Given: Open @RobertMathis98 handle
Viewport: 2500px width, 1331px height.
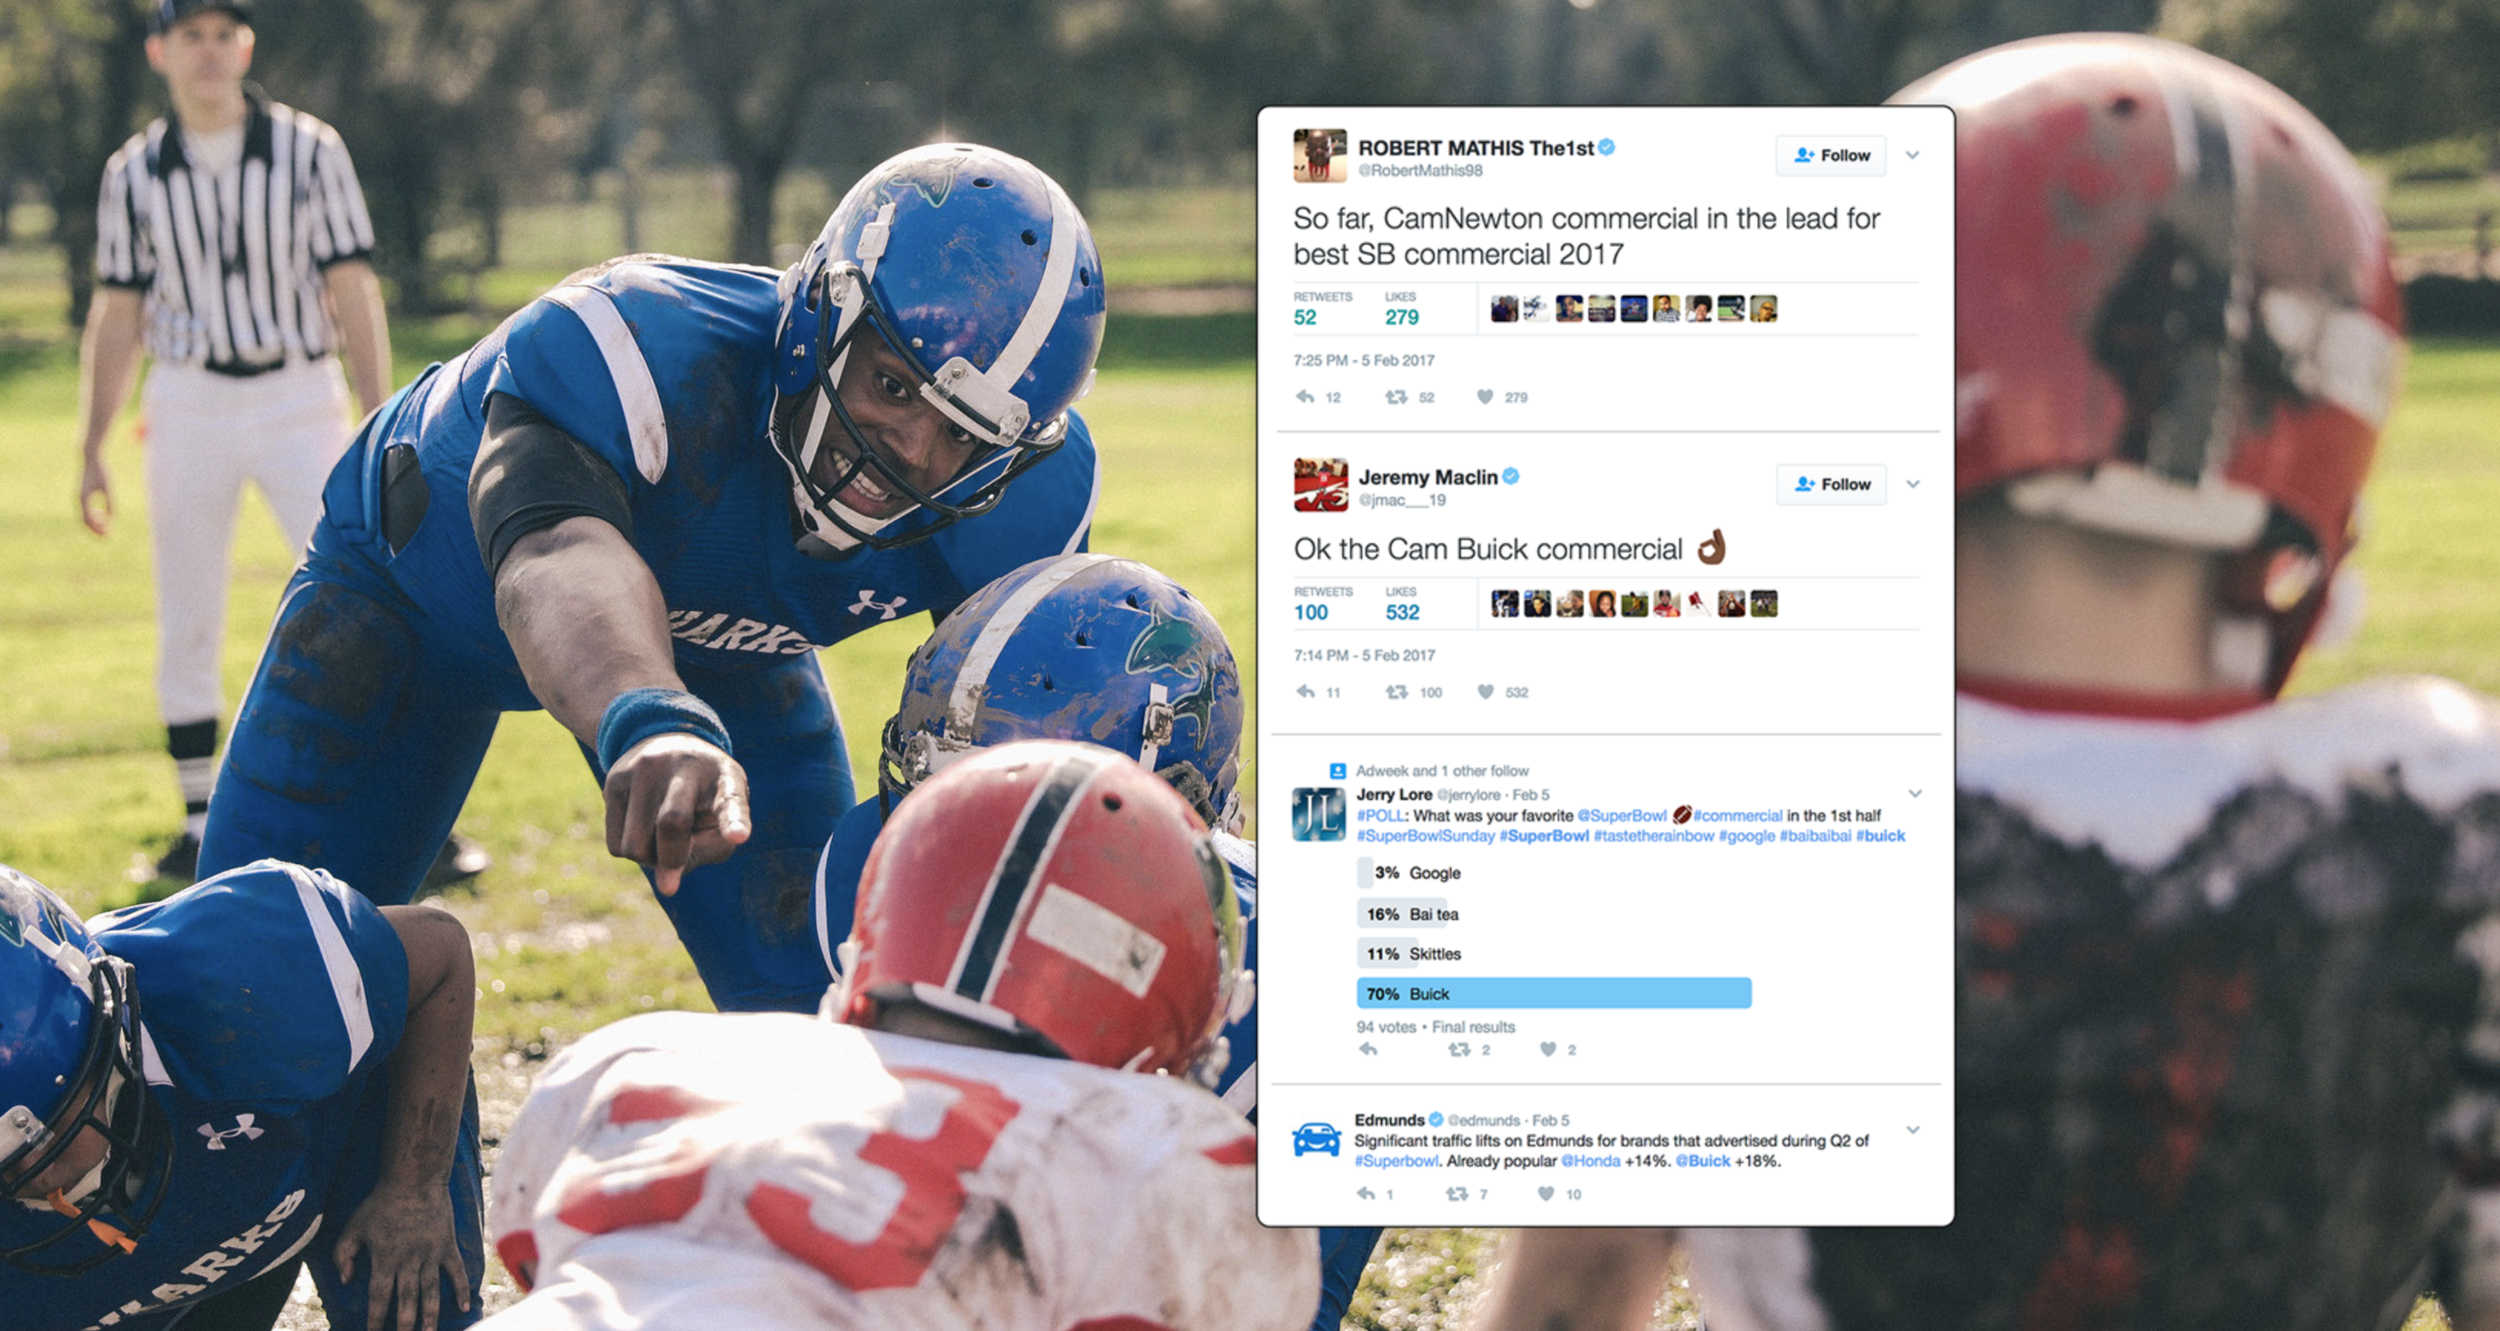Looking at the screenshot, I should coord(1420,171).
